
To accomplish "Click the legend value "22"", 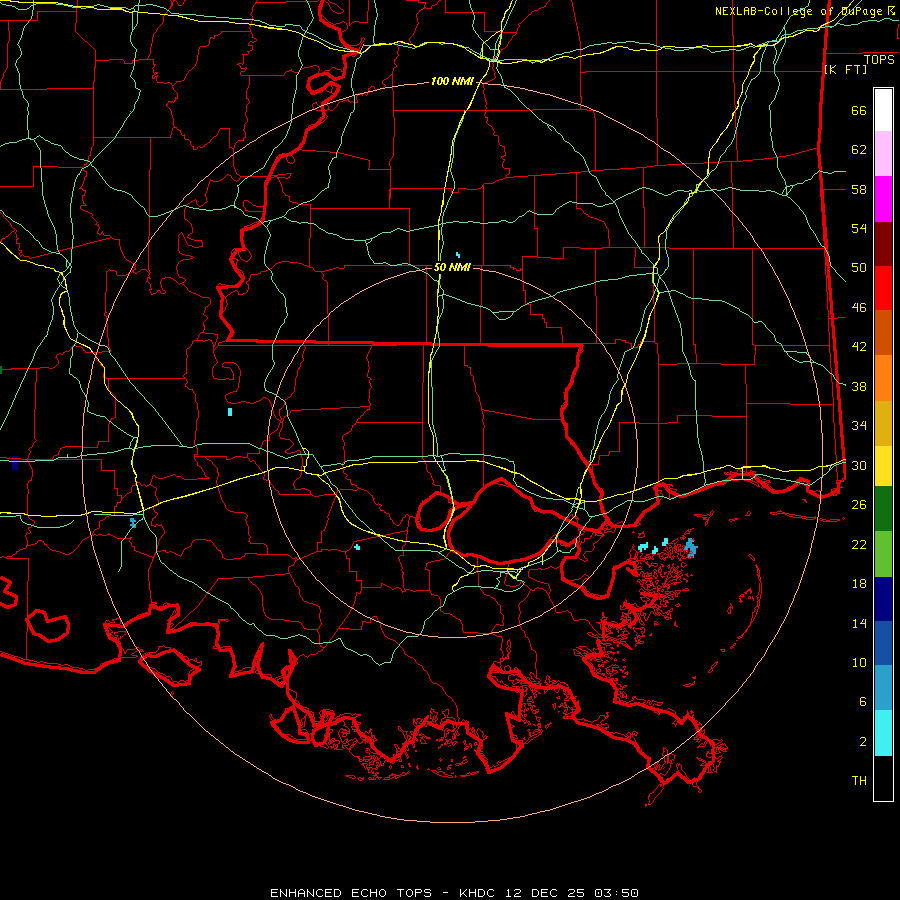I will [x=859, y=544].
